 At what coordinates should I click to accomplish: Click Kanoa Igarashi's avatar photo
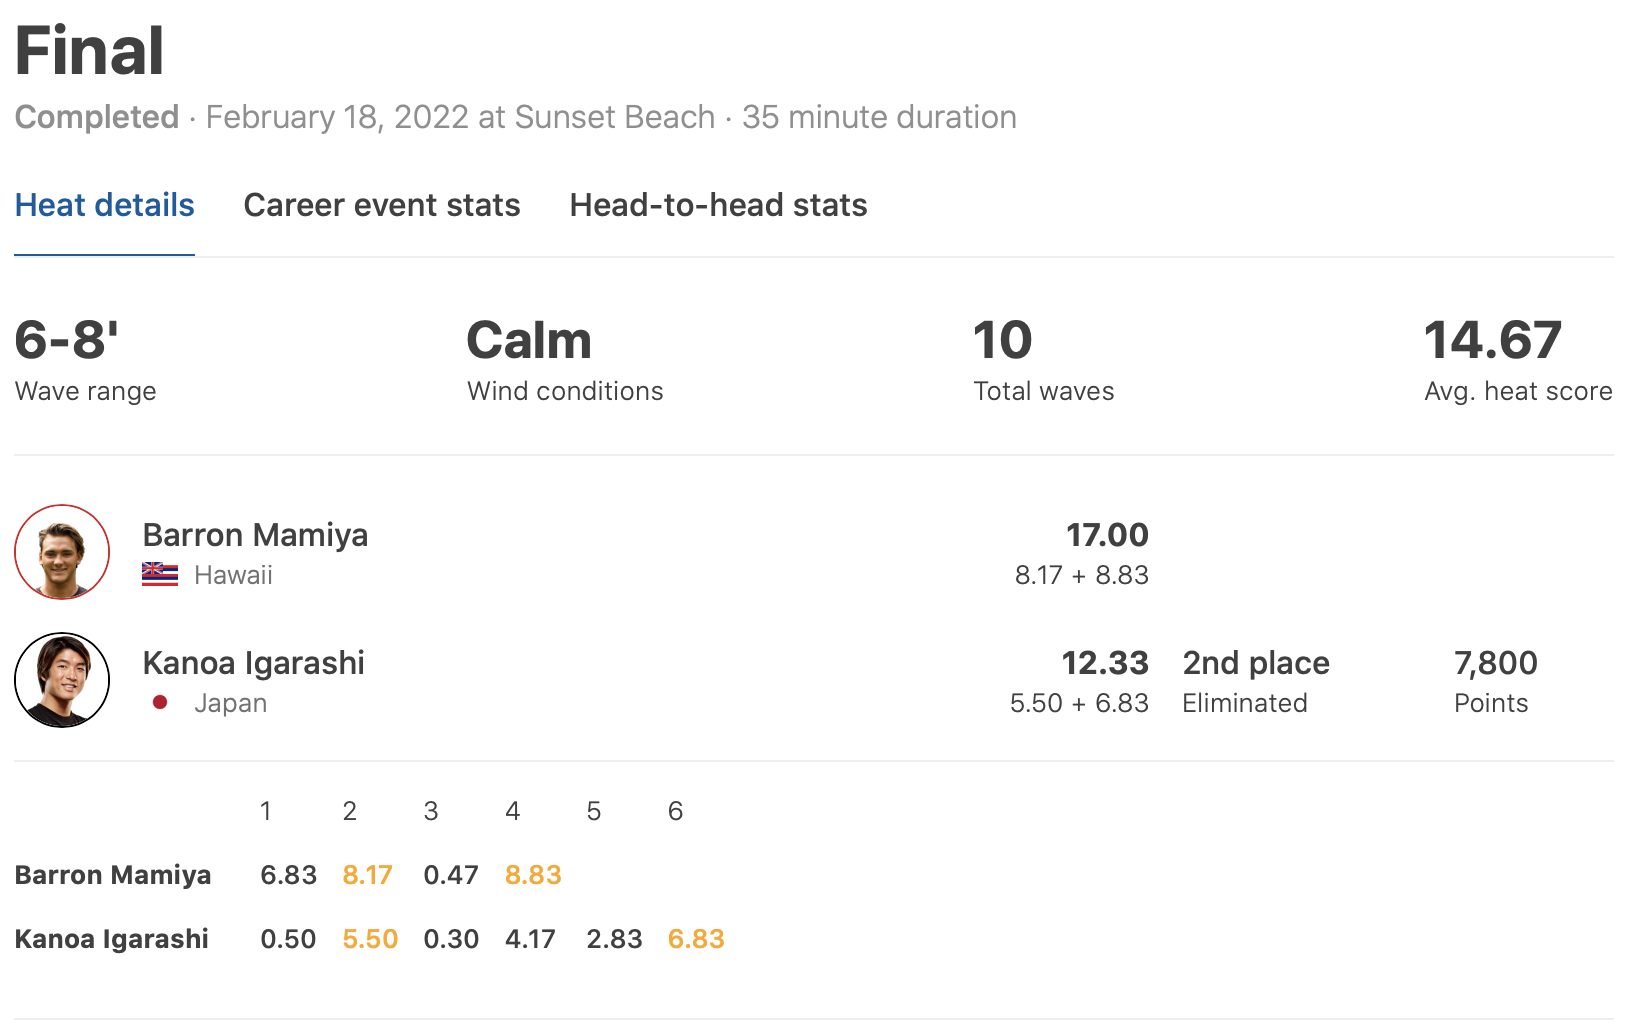click(62, 680)
